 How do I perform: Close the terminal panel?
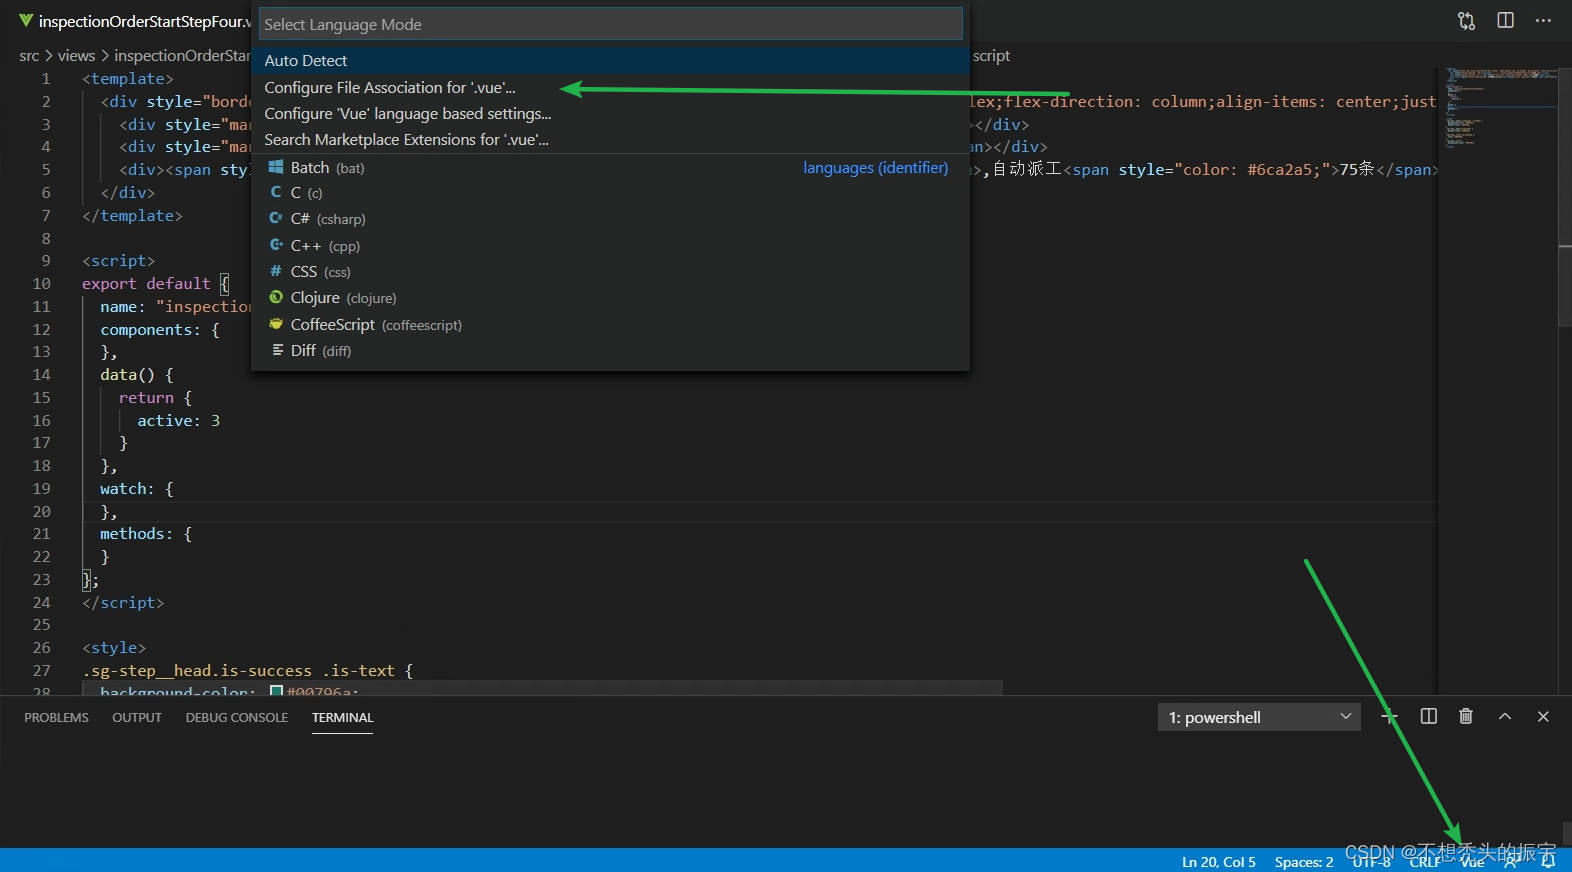click(1543, 716)
